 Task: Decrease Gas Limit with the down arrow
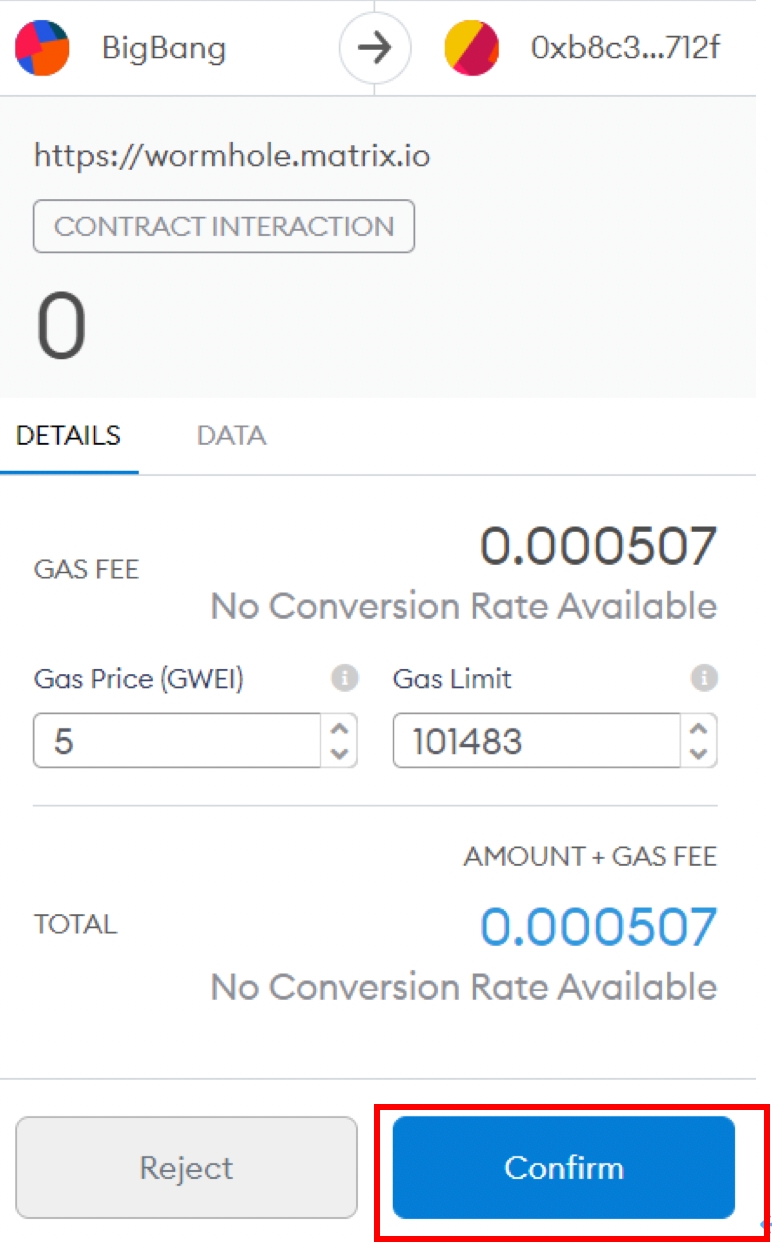coord(699,752)
